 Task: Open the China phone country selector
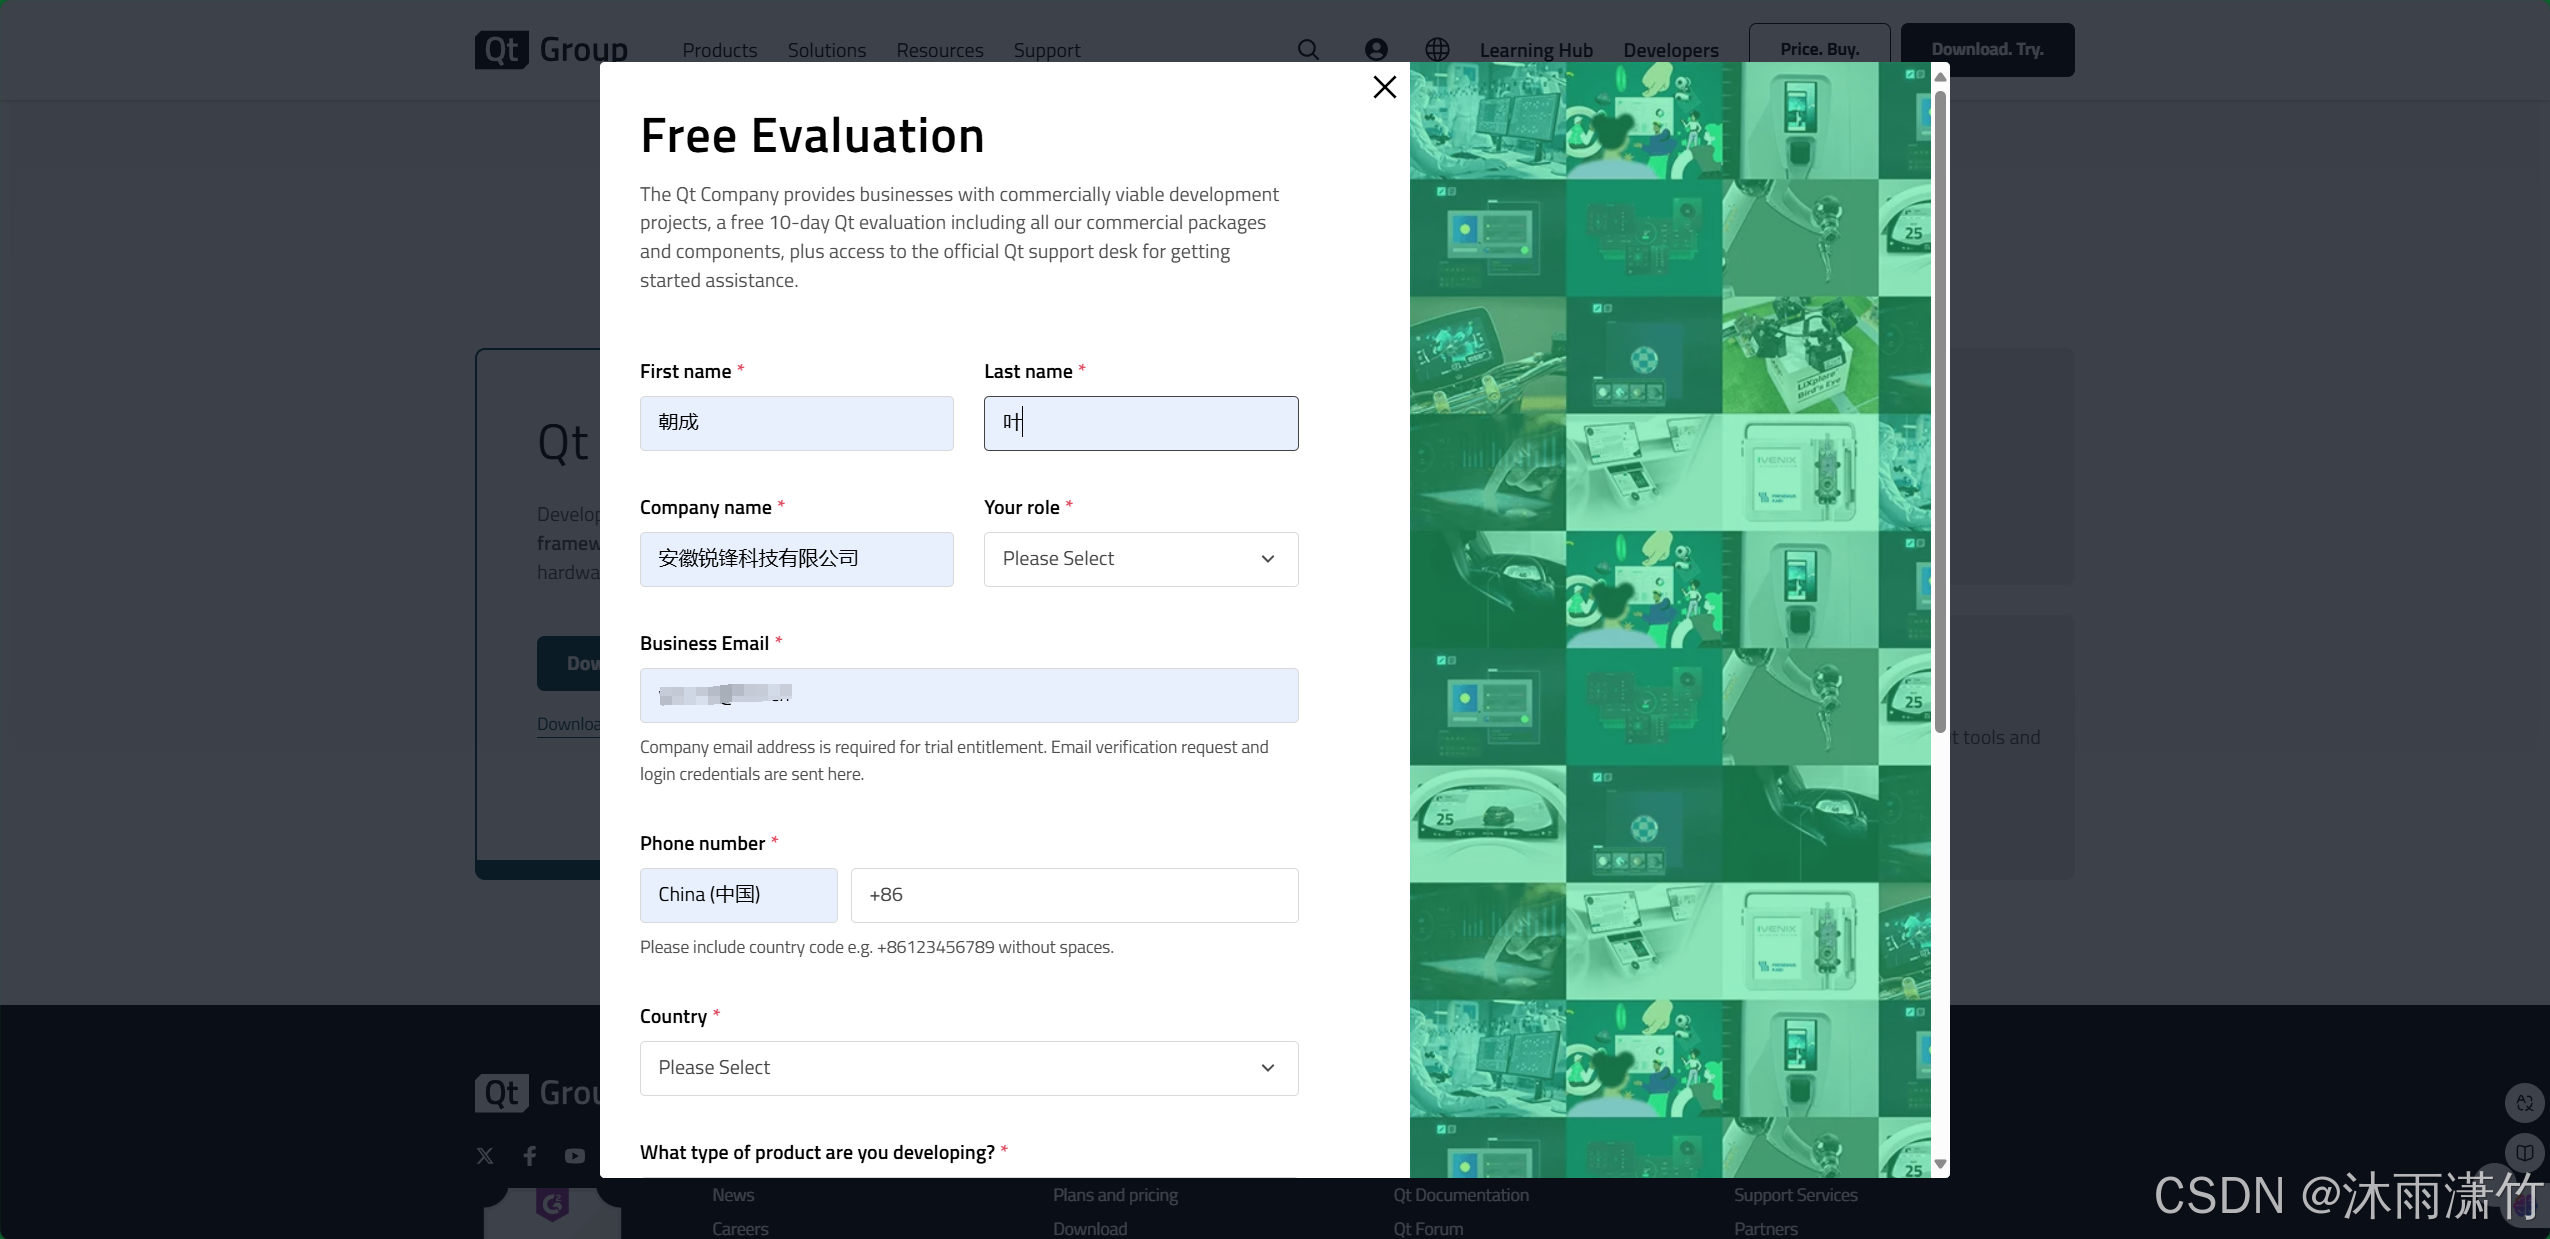739,895
